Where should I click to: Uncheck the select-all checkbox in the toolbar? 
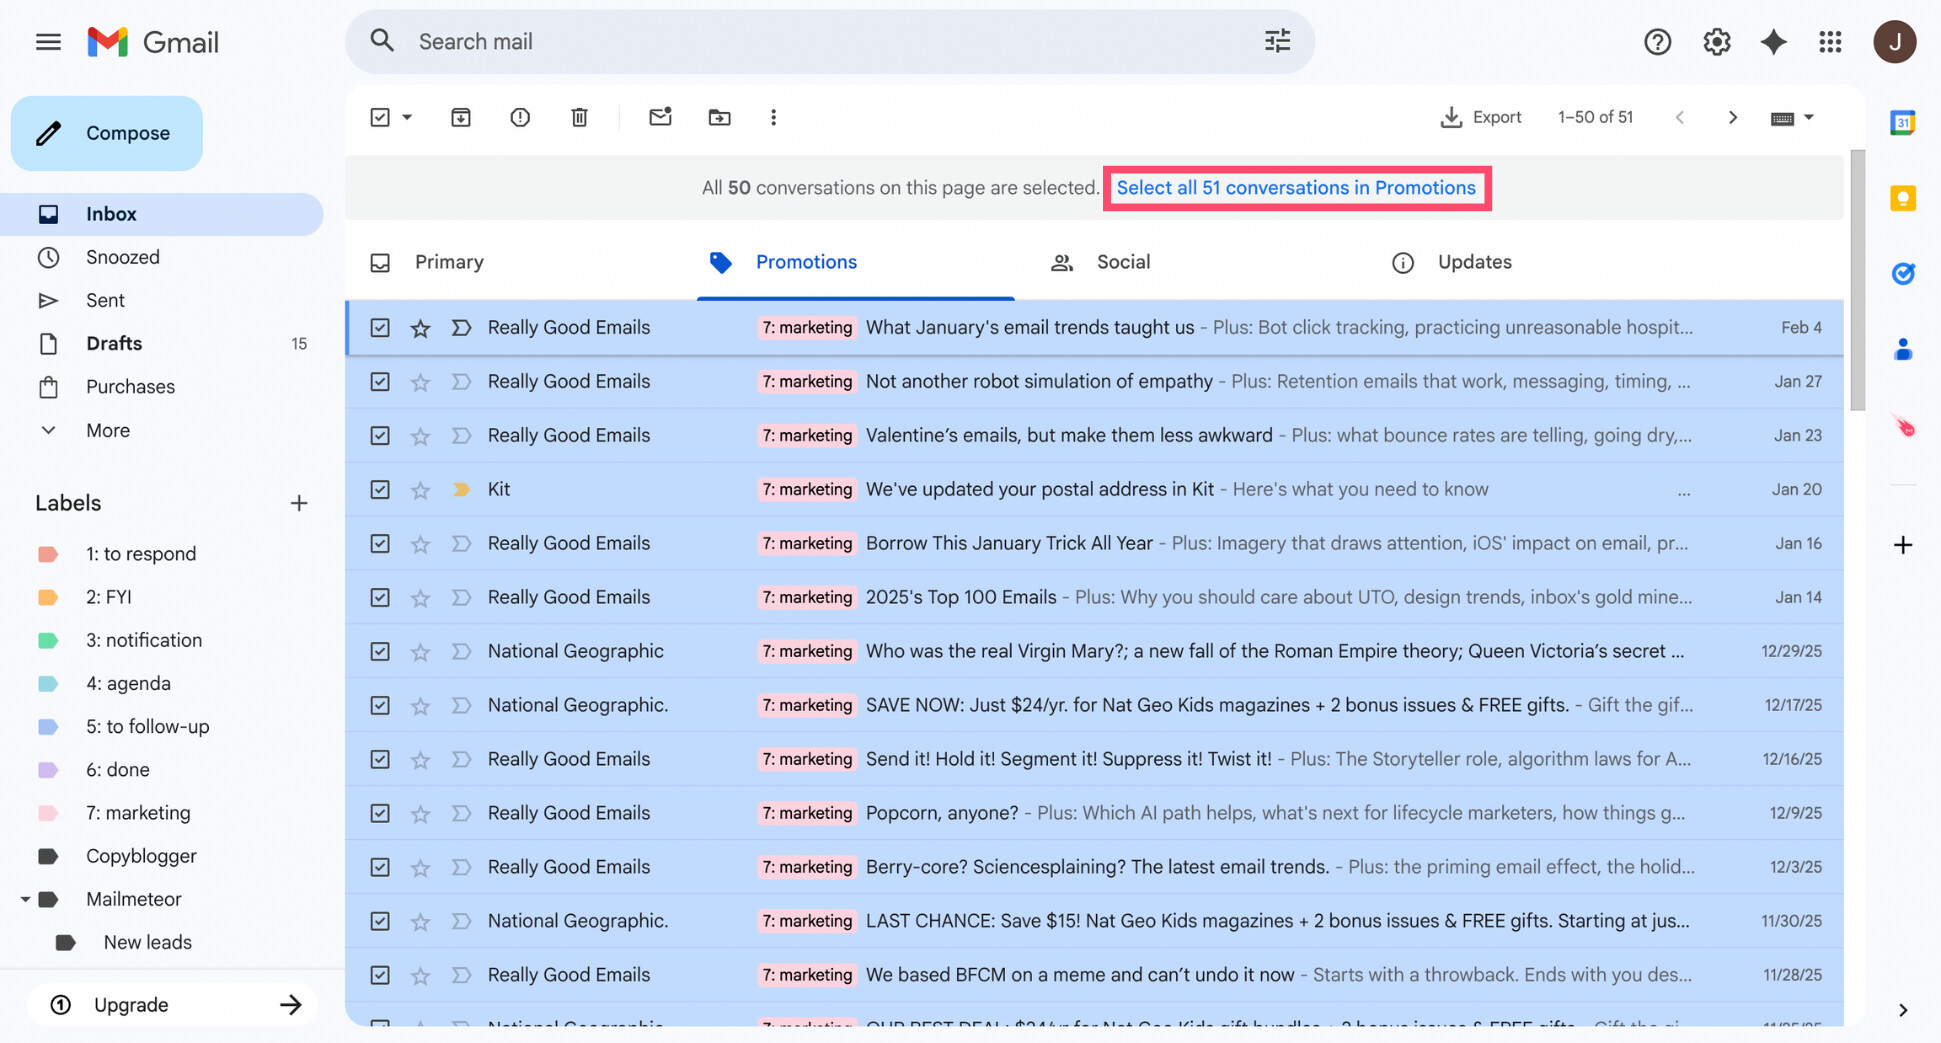click(x=380, y=117)
